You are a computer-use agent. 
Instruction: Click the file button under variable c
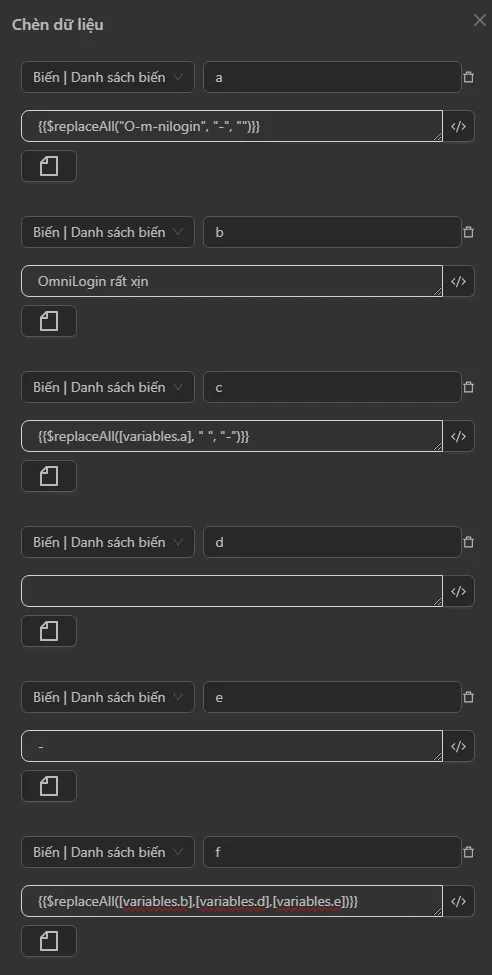49,476
